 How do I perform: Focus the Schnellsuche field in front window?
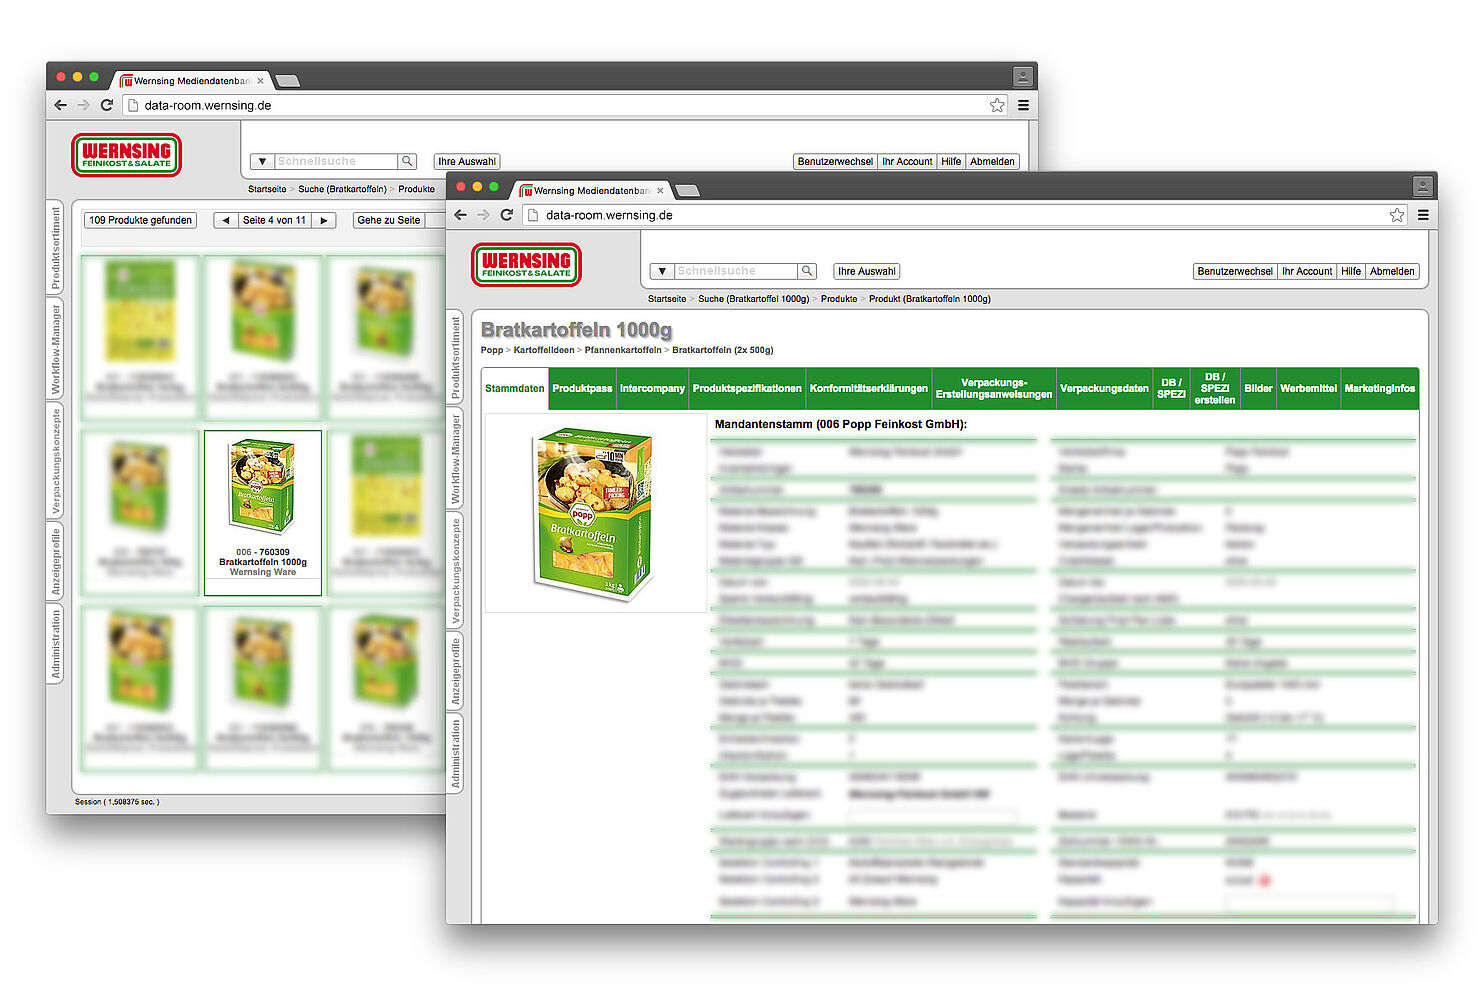tap(736, 271)
